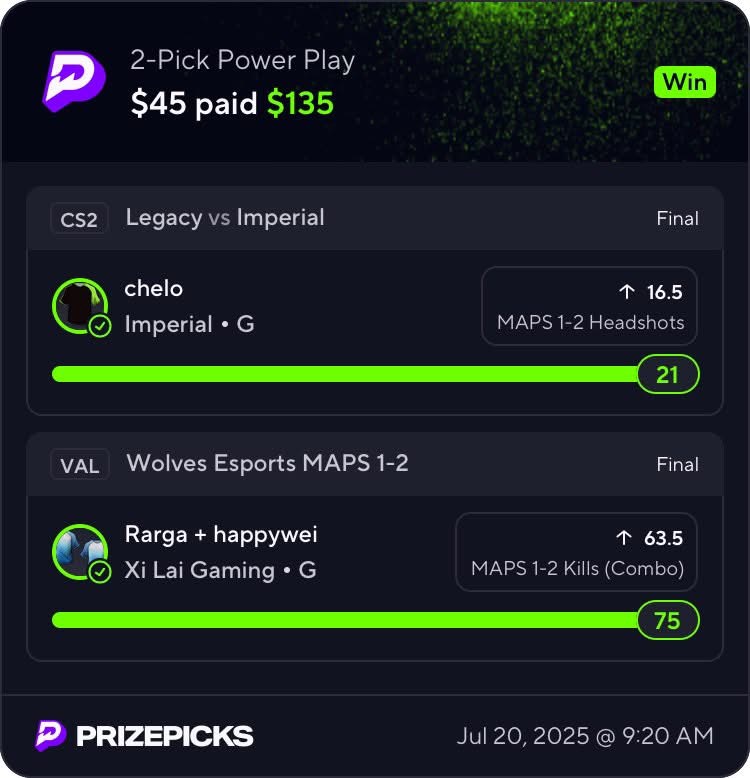Click the small PrizePicks logo in footer
The width and height of the screenshot is (750, 778).
(51, 735)
